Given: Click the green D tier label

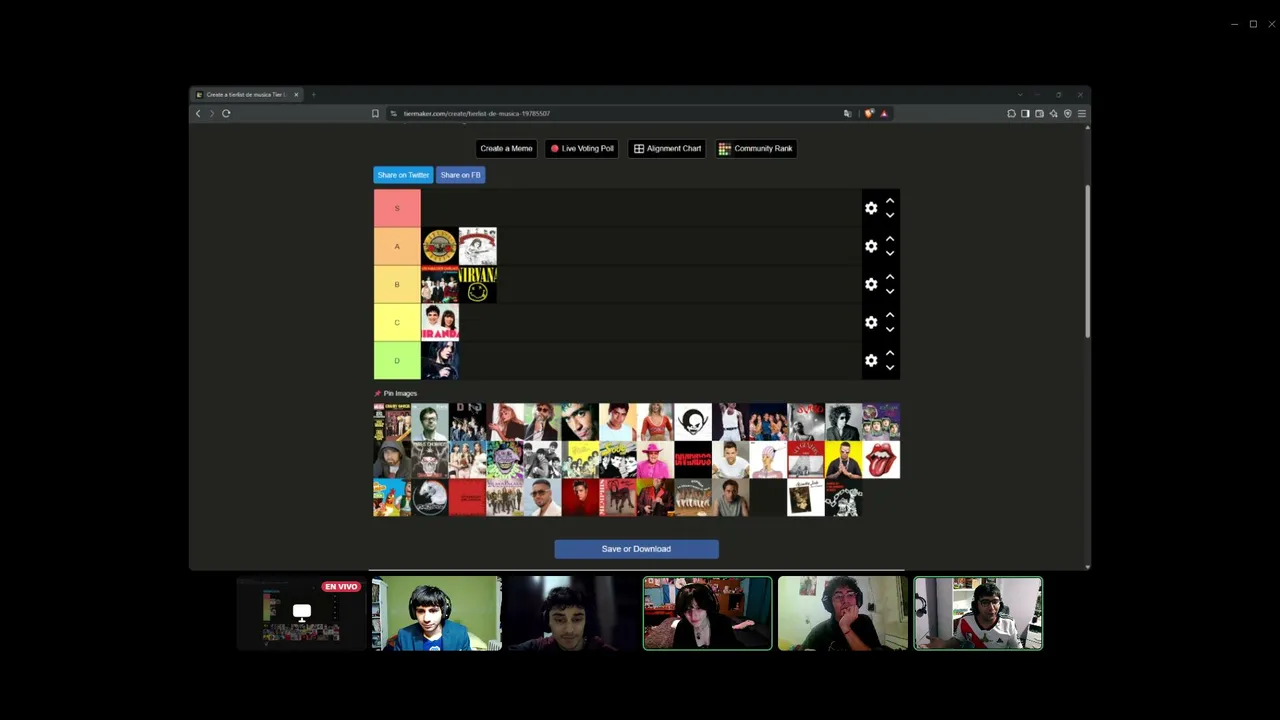Looking at the screenshot, I should point(397,360).
